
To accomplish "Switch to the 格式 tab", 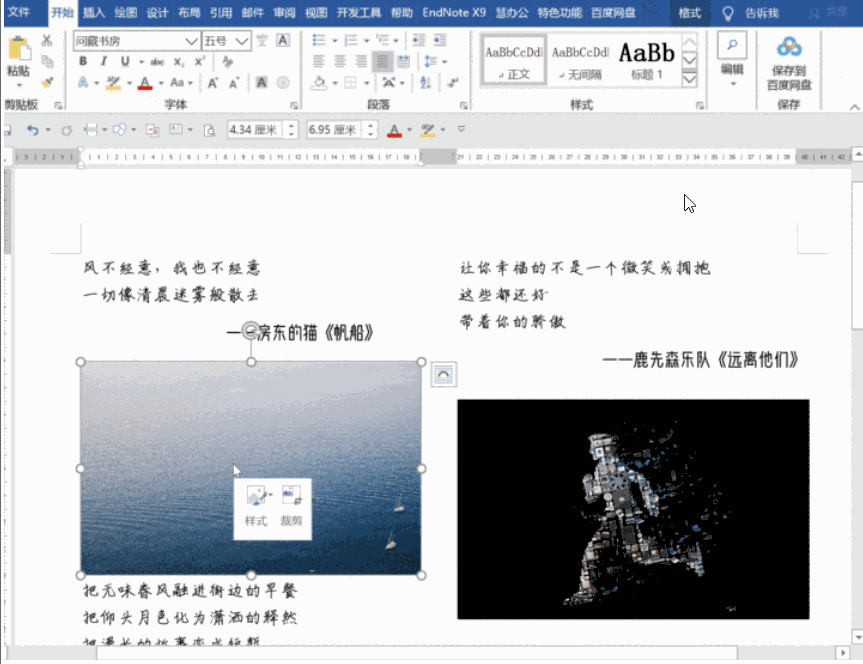I will click(690, 13).
